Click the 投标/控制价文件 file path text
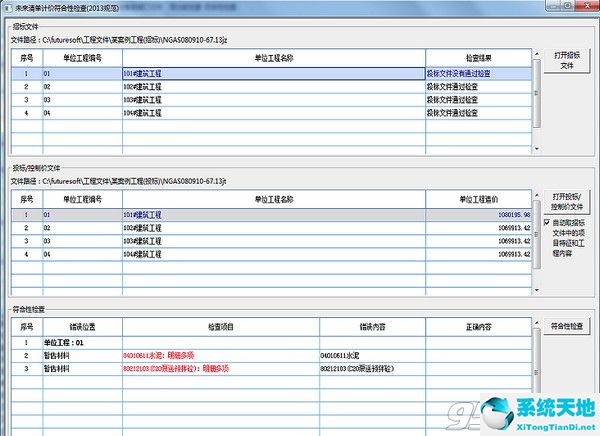The image size is (600, 436). tap(119, 181)
